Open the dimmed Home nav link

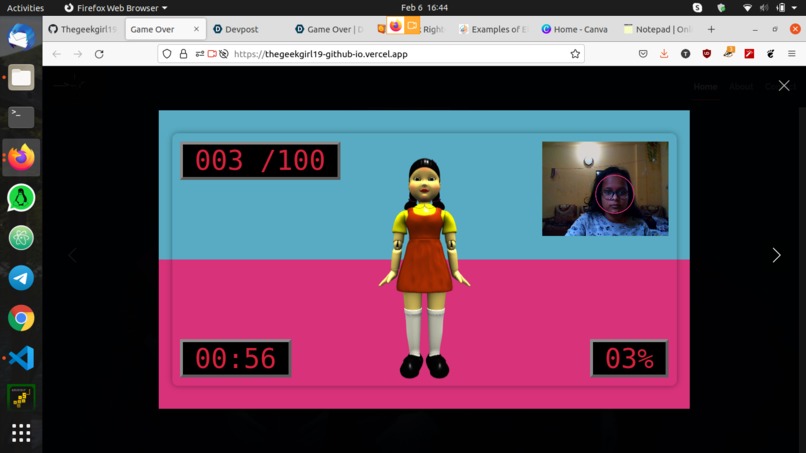pos(705,86)
